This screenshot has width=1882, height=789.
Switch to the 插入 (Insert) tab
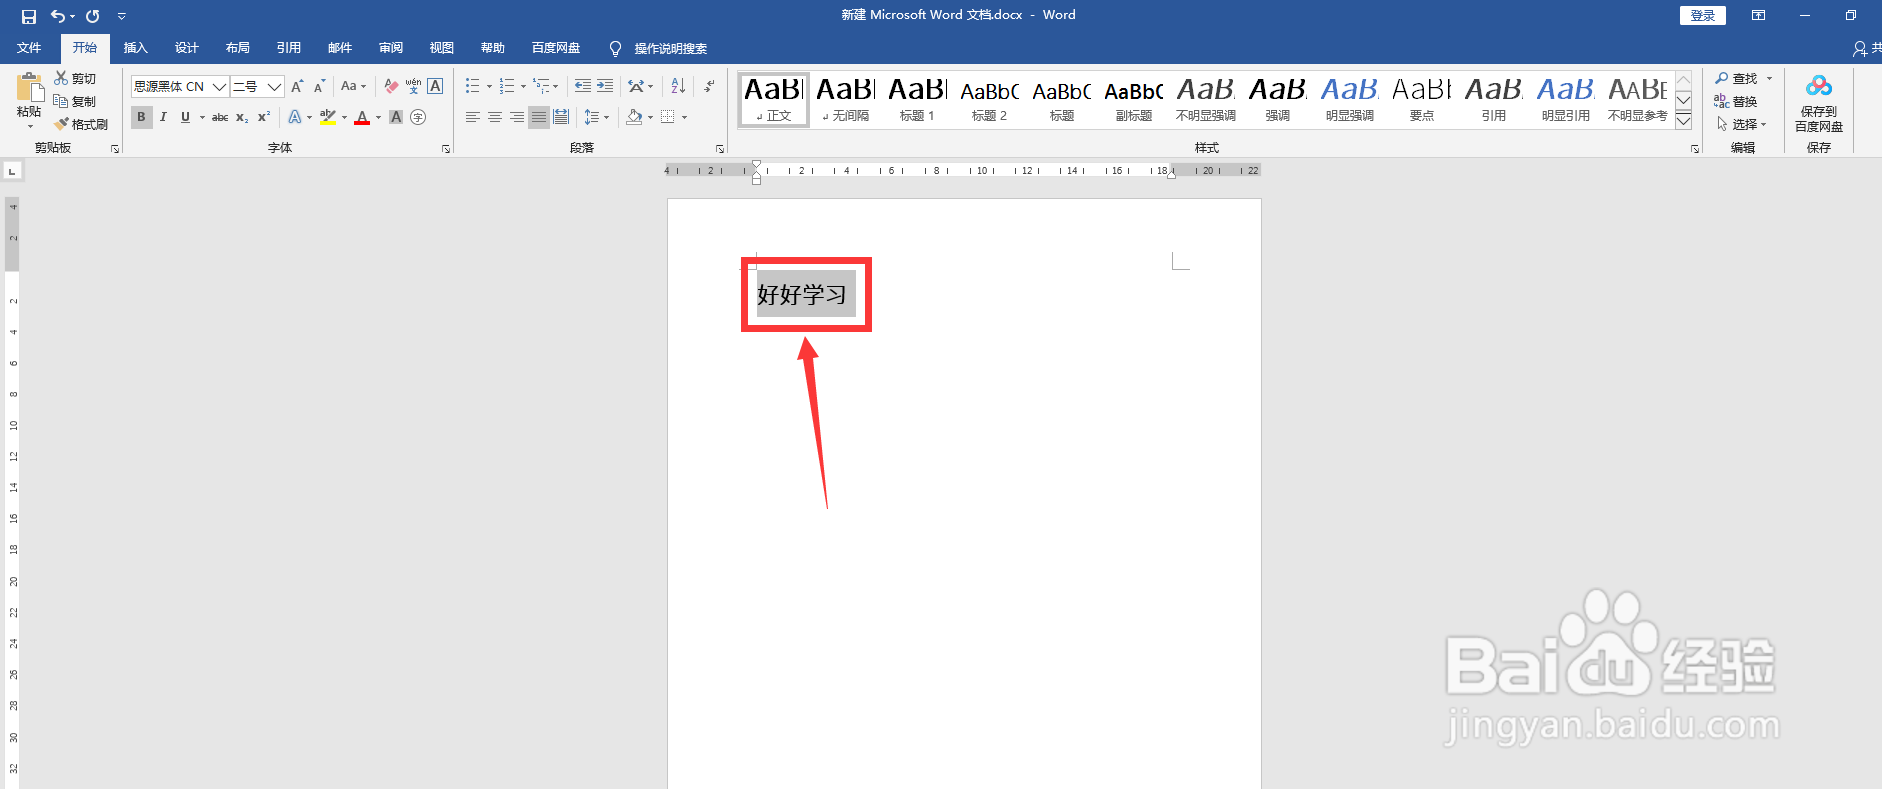[135, 48]
